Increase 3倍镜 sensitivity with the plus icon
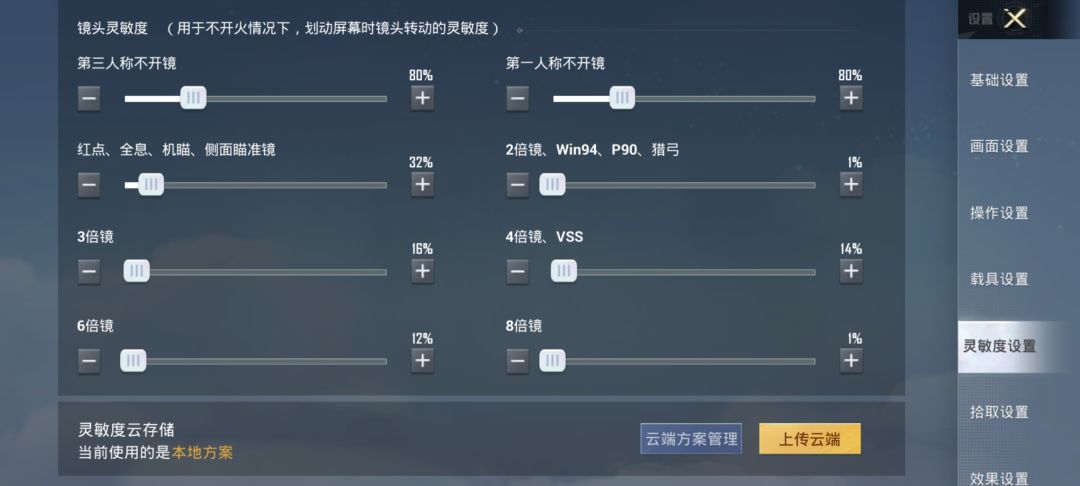This screenshot has height=486, width=1080. 422,270
